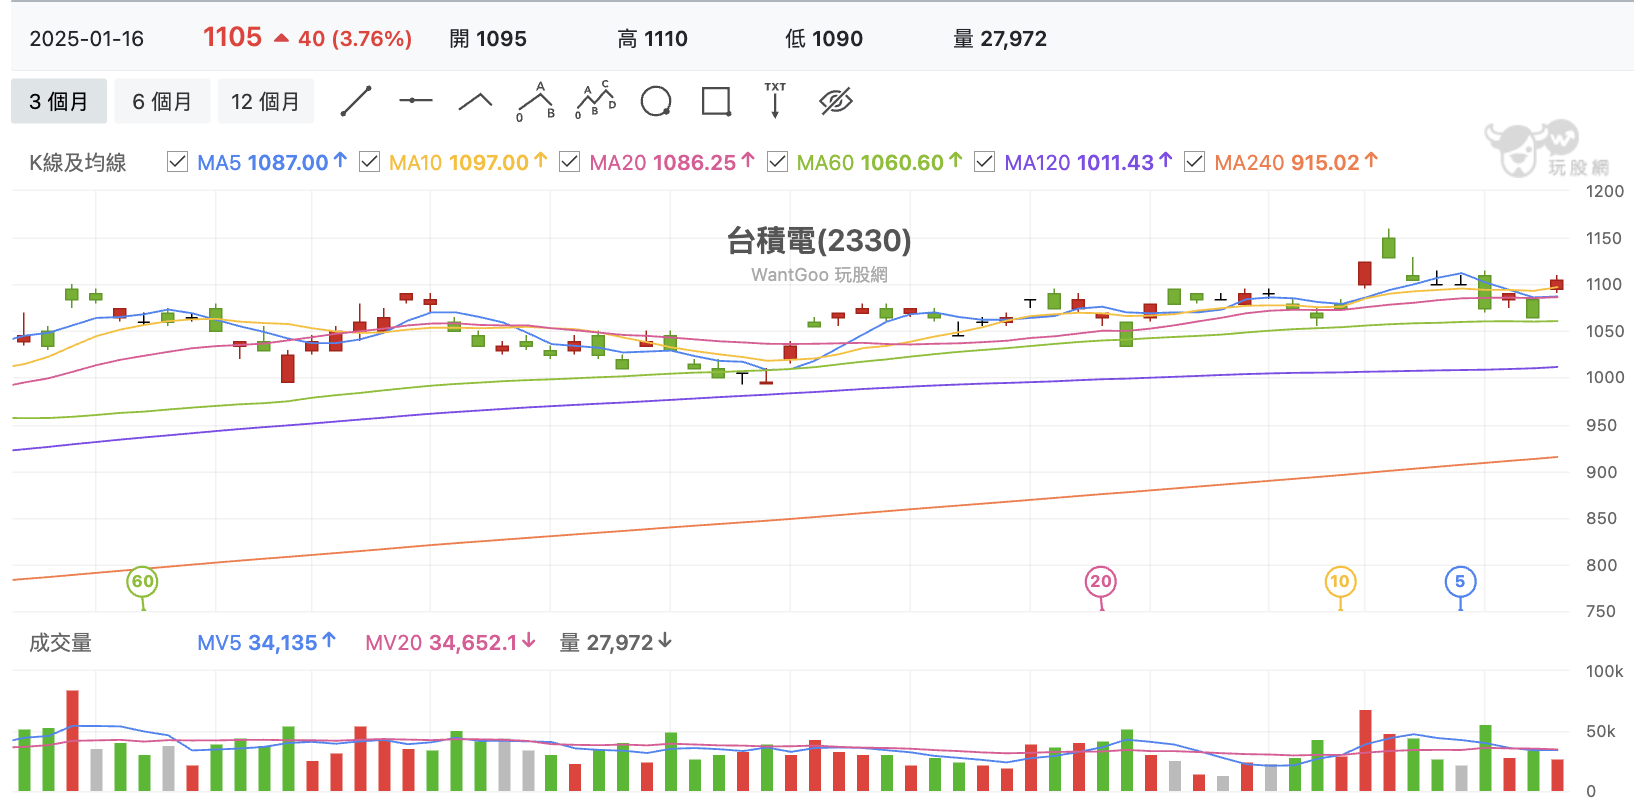Image resolution: width=1634 pixels, height=800 pixels.
Task: Click the low price 低 1090
Action: pyautogui.click(x=824, y=39)
